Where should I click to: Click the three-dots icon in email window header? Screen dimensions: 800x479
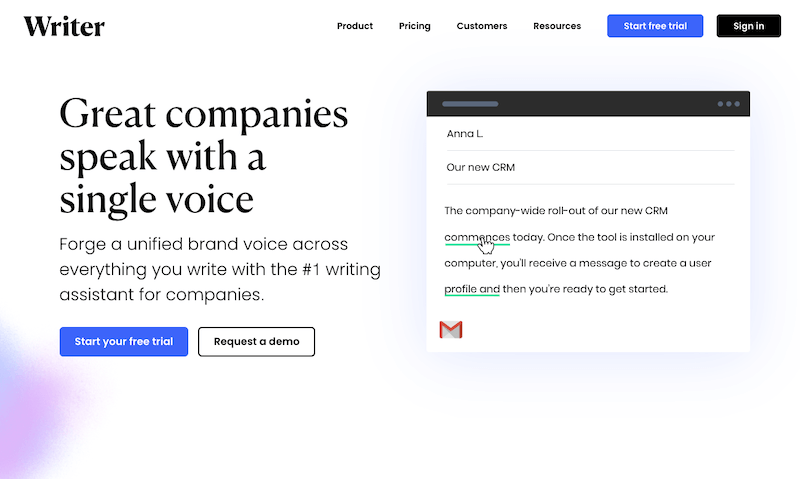pyautogui.click(x=729, y=104)
